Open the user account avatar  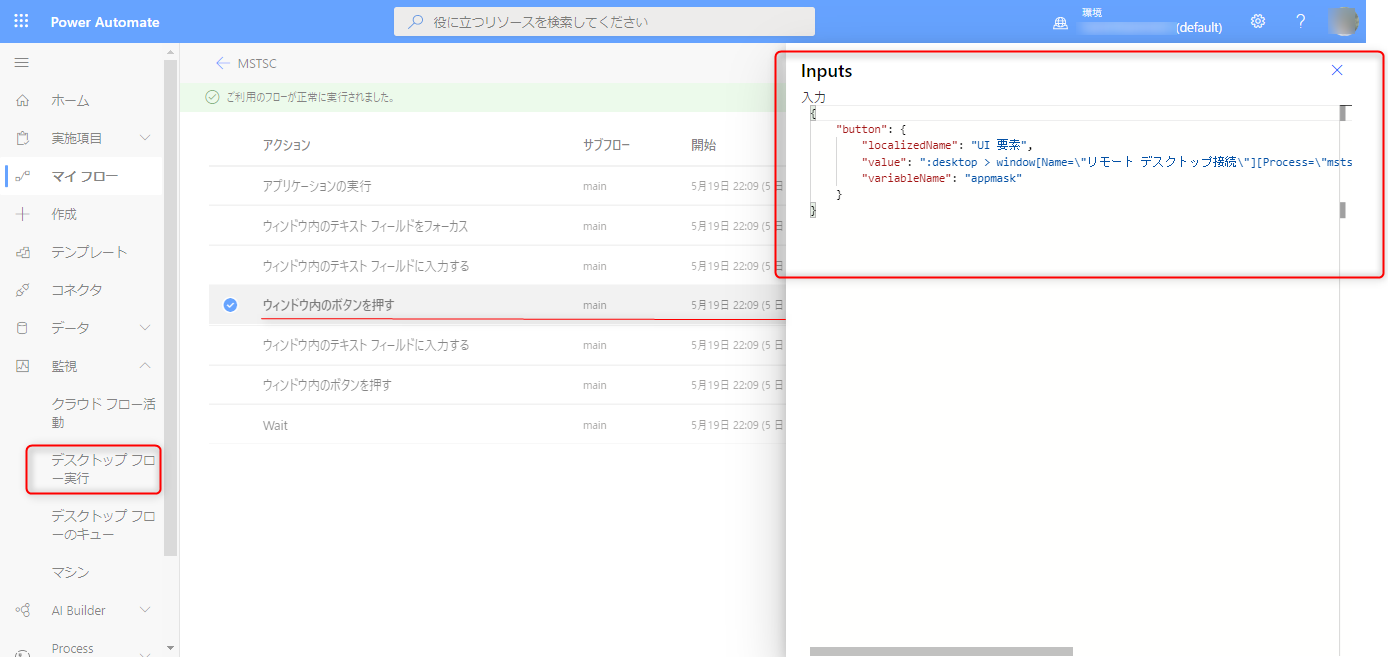click(1343, 21)
